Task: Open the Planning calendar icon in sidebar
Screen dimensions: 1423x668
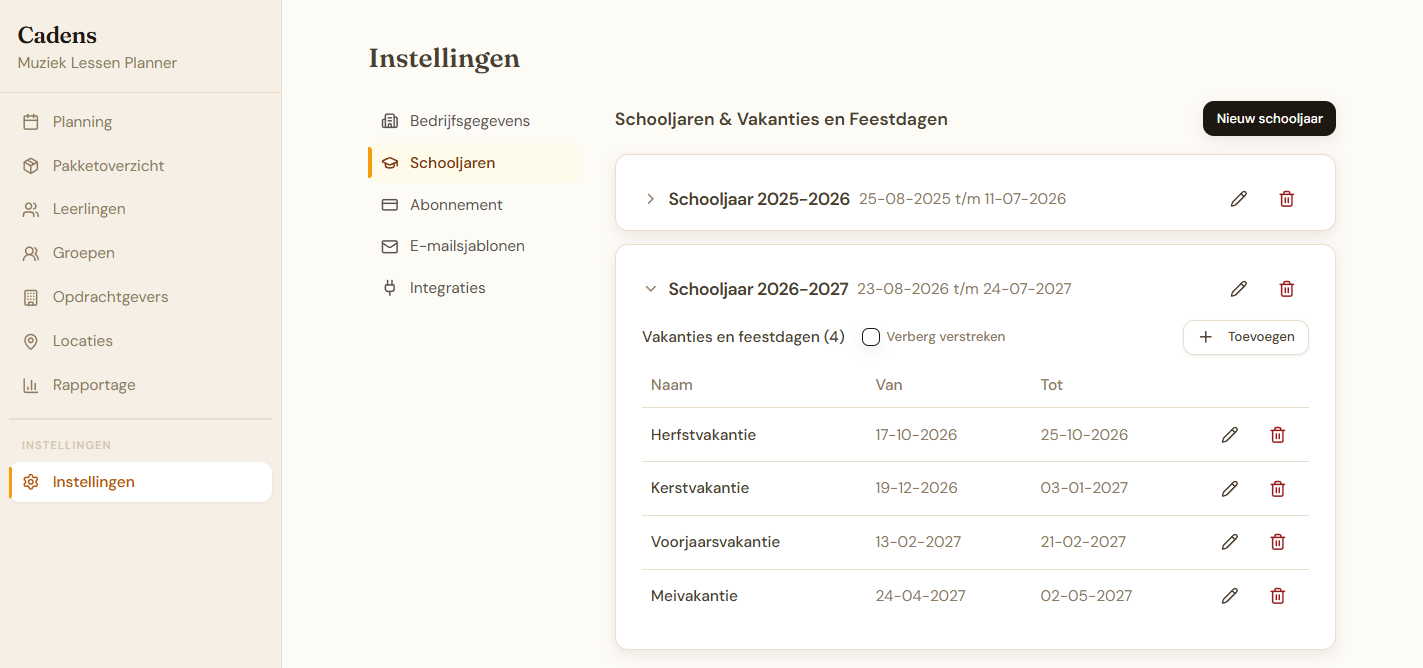Action: click(x=32, y=121)
